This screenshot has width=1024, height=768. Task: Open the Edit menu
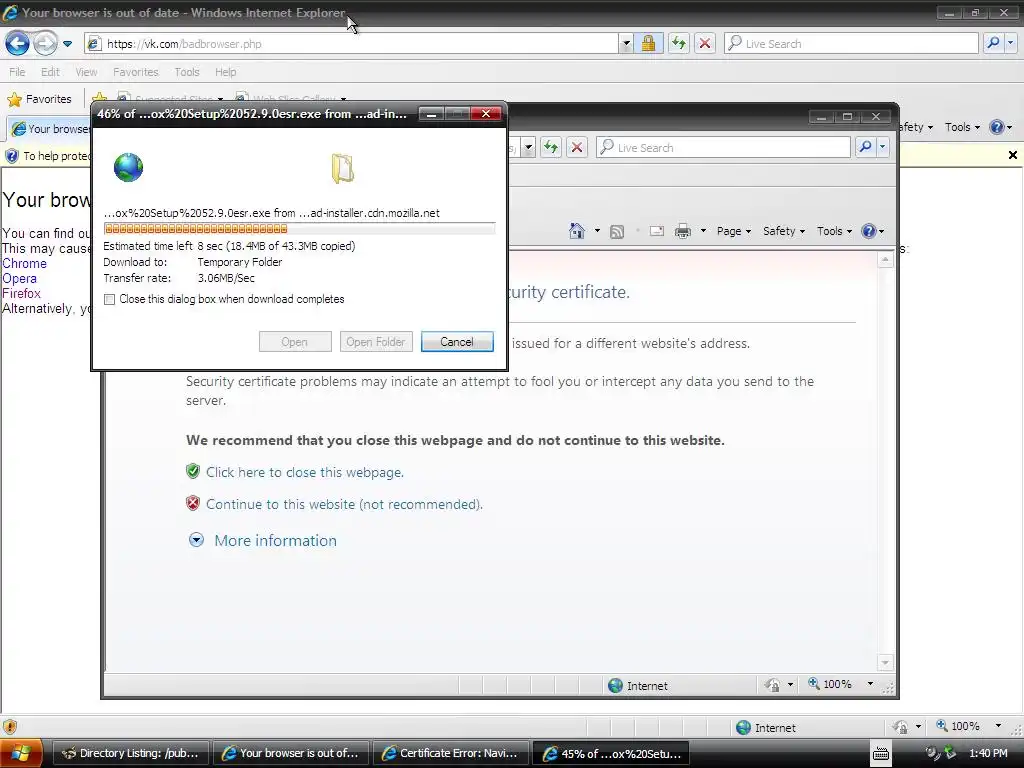[x=50, y=72]
